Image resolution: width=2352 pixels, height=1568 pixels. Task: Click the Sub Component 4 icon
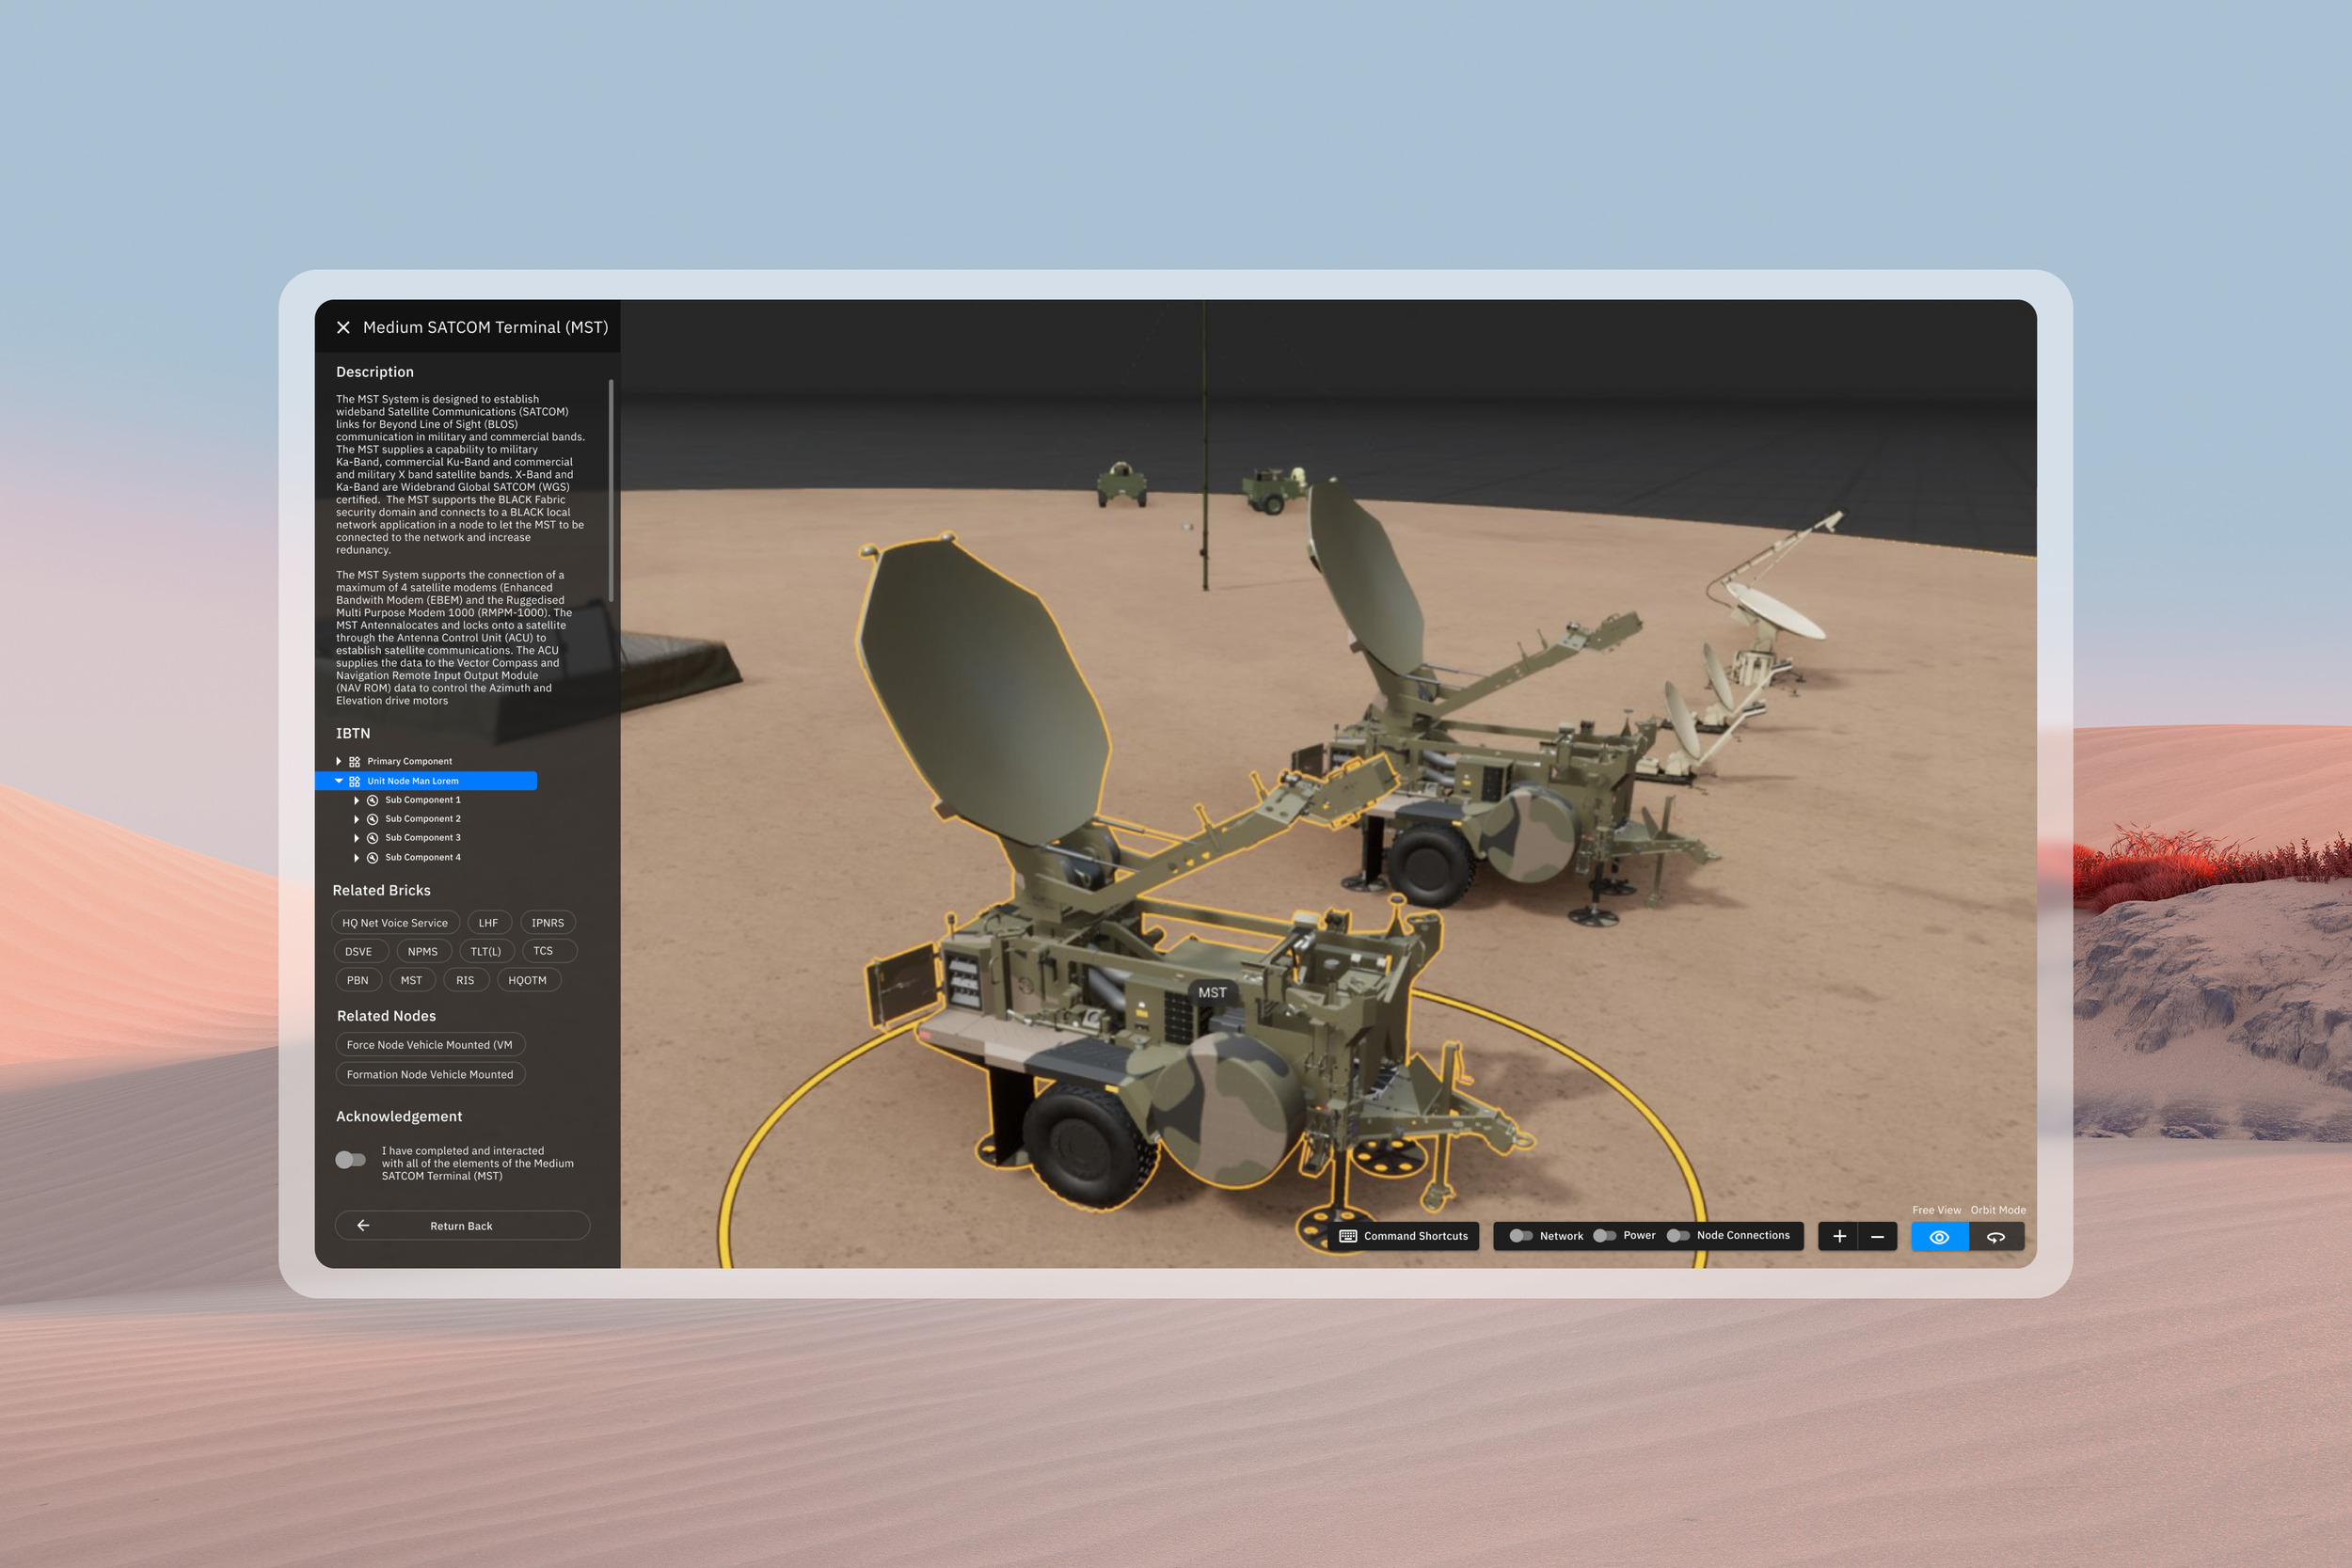[372, 858]
